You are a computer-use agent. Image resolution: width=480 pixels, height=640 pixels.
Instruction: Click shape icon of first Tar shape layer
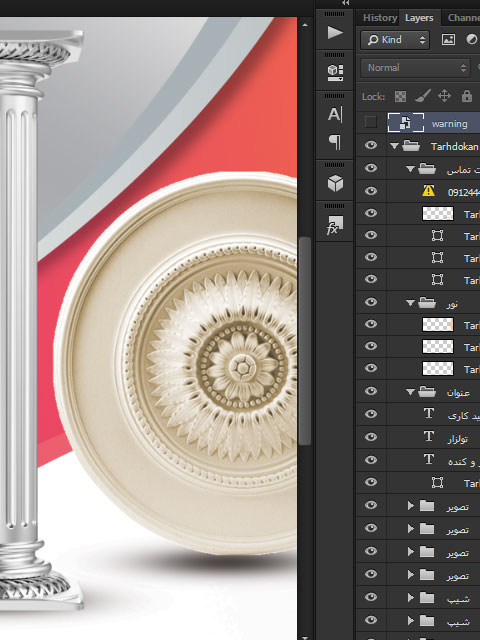pos(438,236)
